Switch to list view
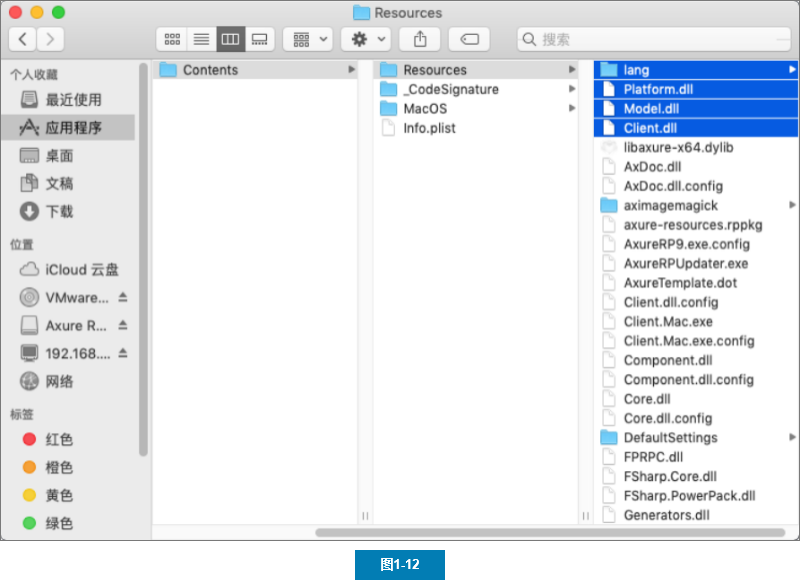The height and width of the screenshot is (580, 800). click(x=202, y=39)
